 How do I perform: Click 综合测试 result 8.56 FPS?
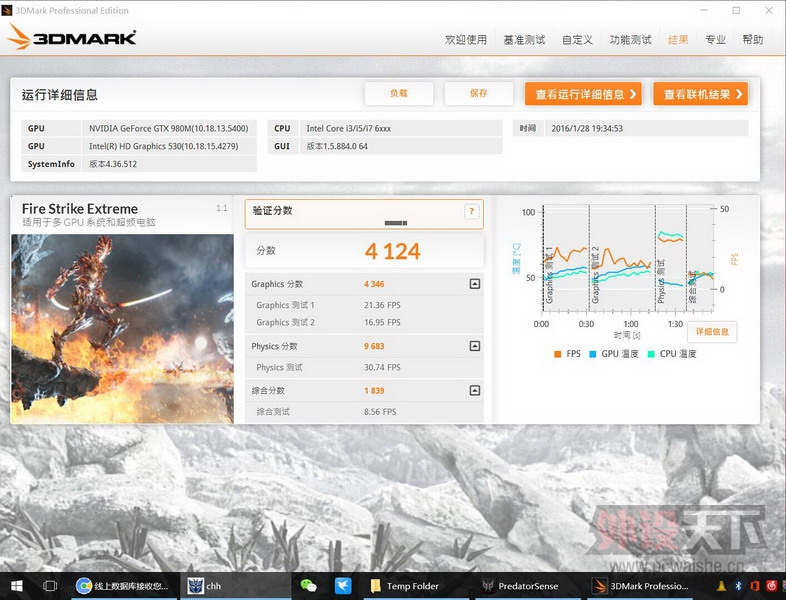[380, 412]
